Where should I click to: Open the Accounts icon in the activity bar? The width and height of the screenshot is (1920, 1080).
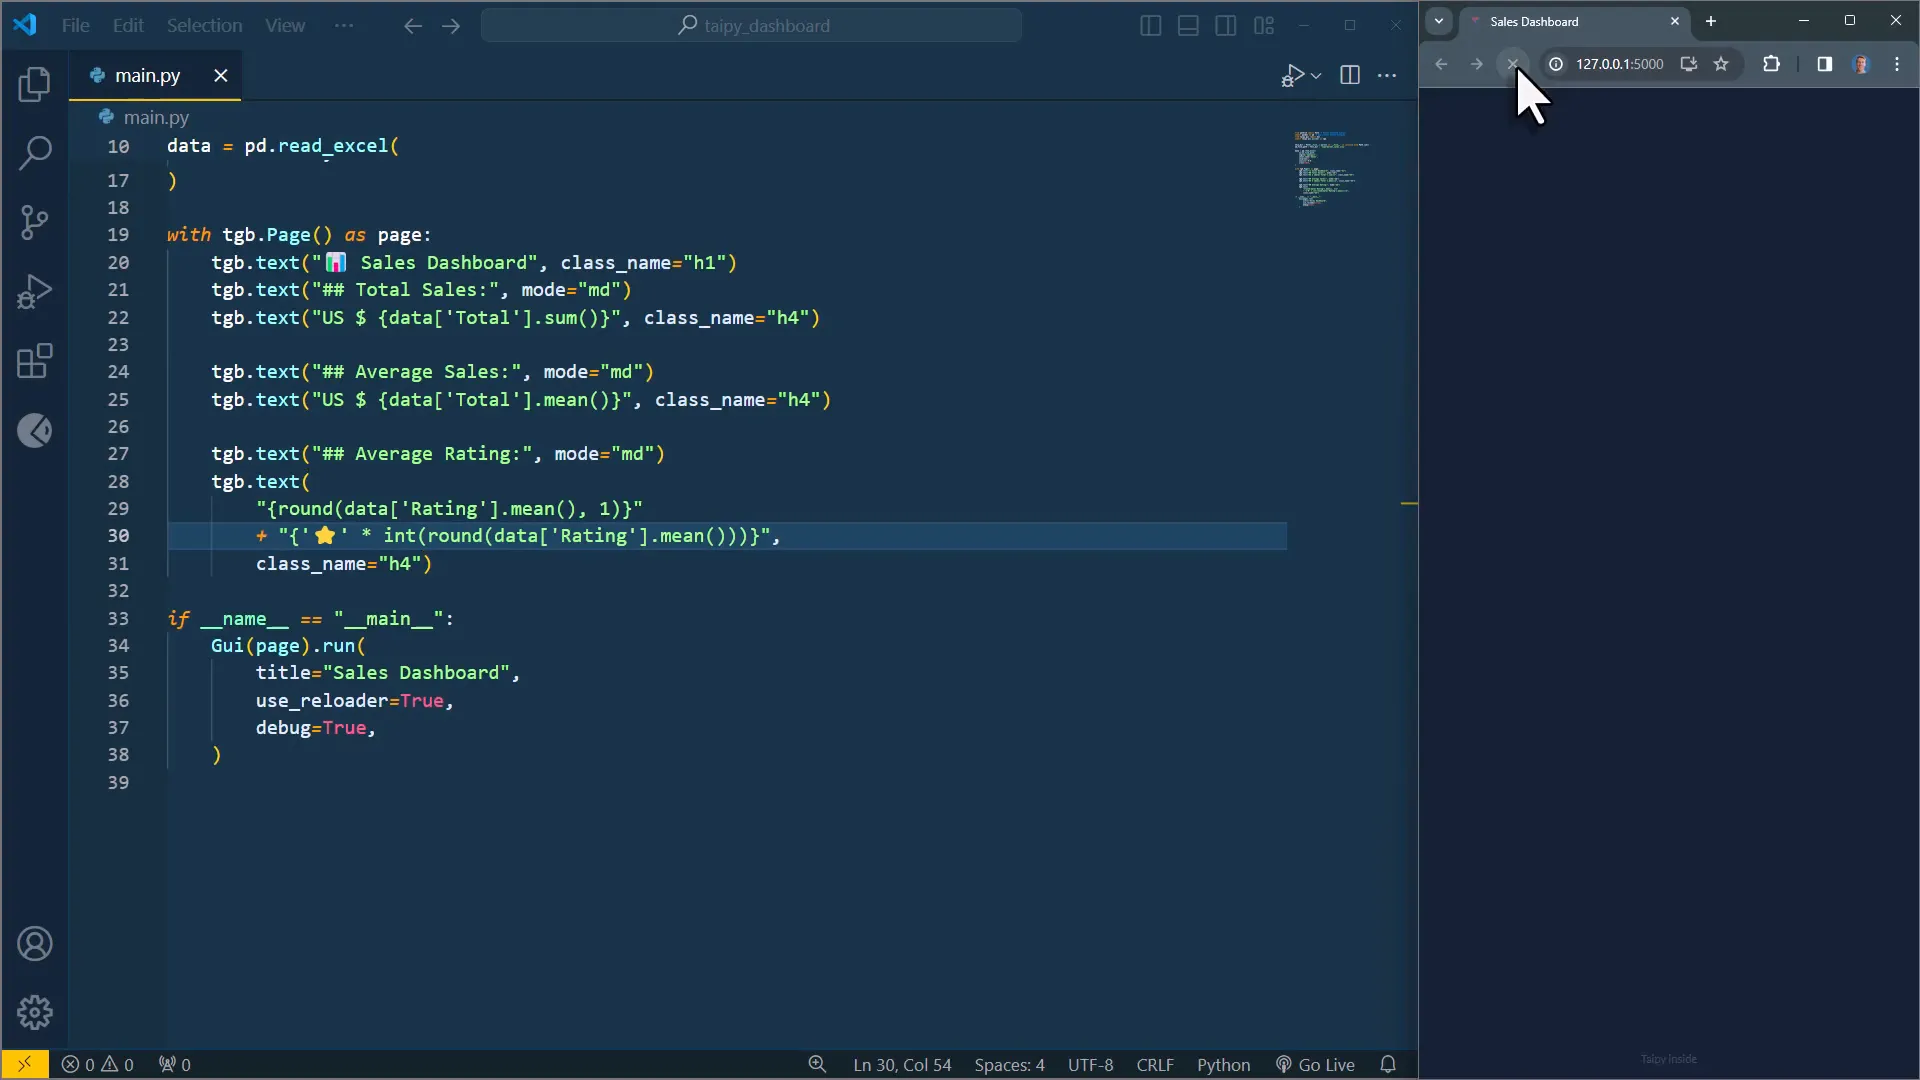click(x=35, y=944)
